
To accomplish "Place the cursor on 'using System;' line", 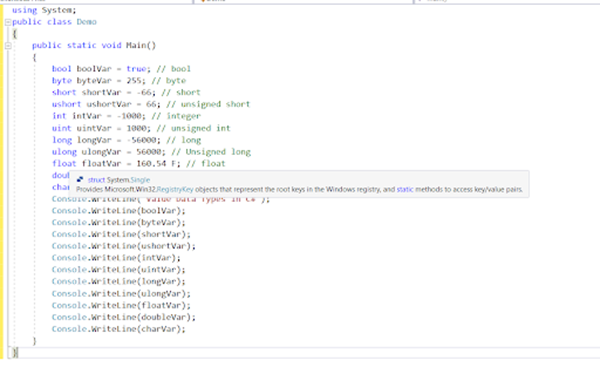I will [44, 10].
